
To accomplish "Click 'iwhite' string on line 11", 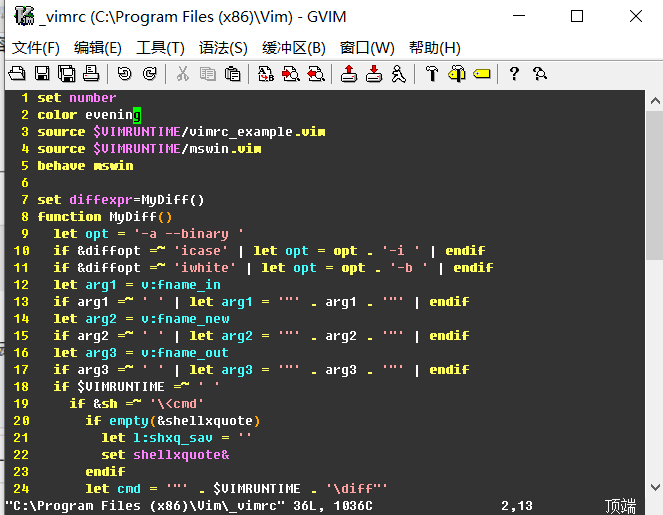I will (205, 268).
